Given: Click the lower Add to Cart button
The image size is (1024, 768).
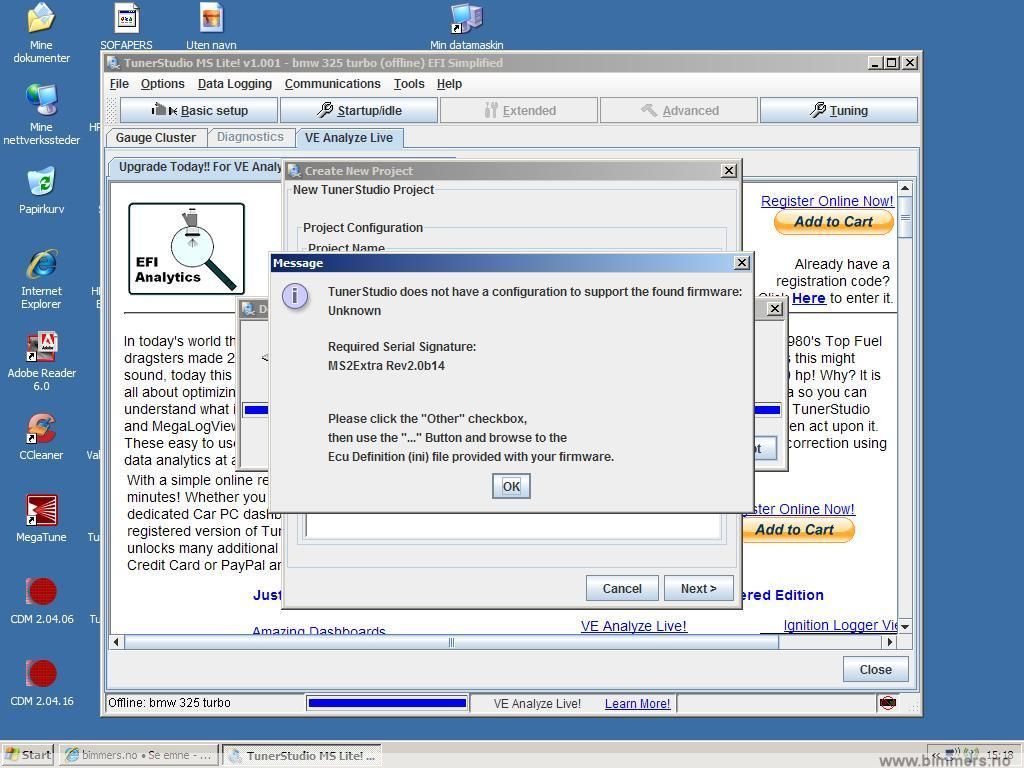Looking at the screenshot, I should click(798, 530).
